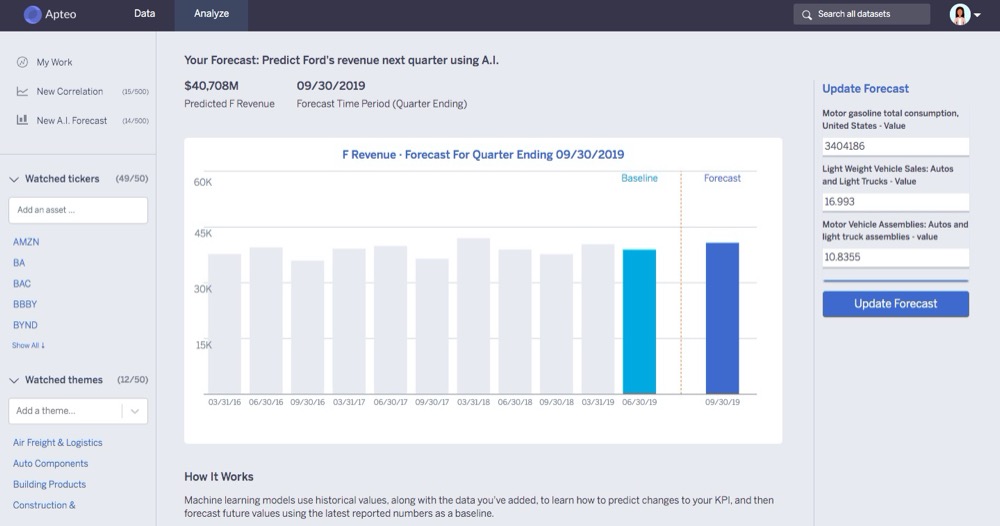Image resolution: width=1000 pixels, height=526 pixels.
Task: Click the My Work gauge icon
Action: tap(22, 62)
